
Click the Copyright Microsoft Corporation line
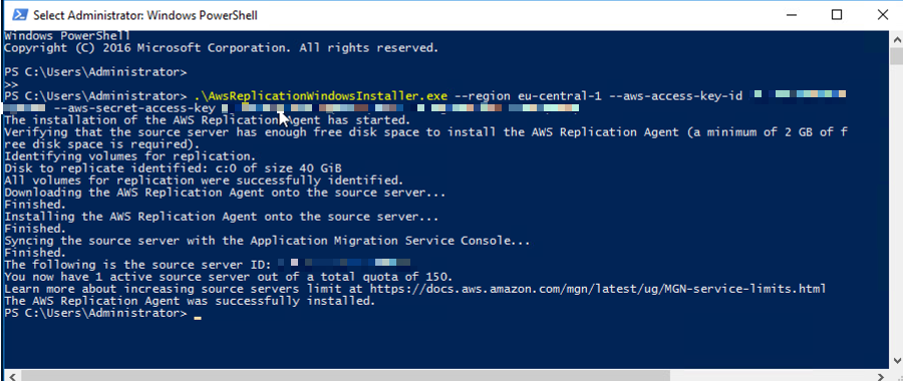[221, 47]
